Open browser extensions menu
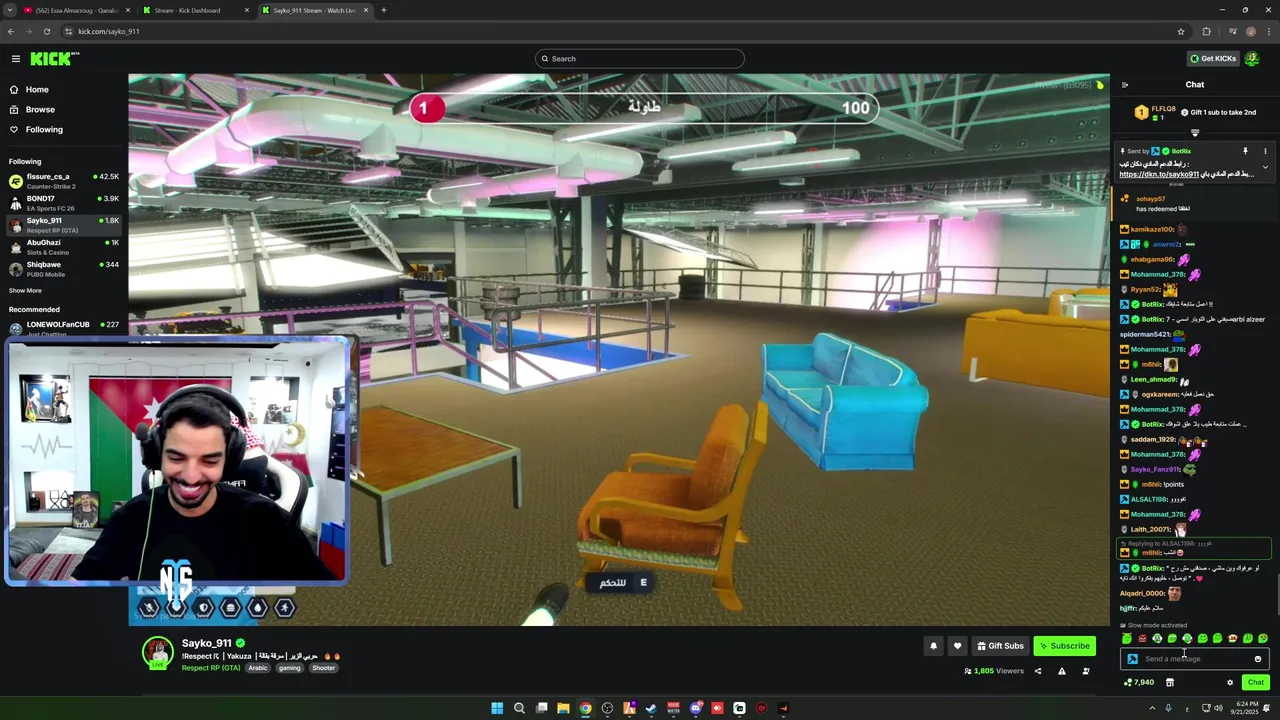This screenshot has width=1280, height=720. (1206, 31)
